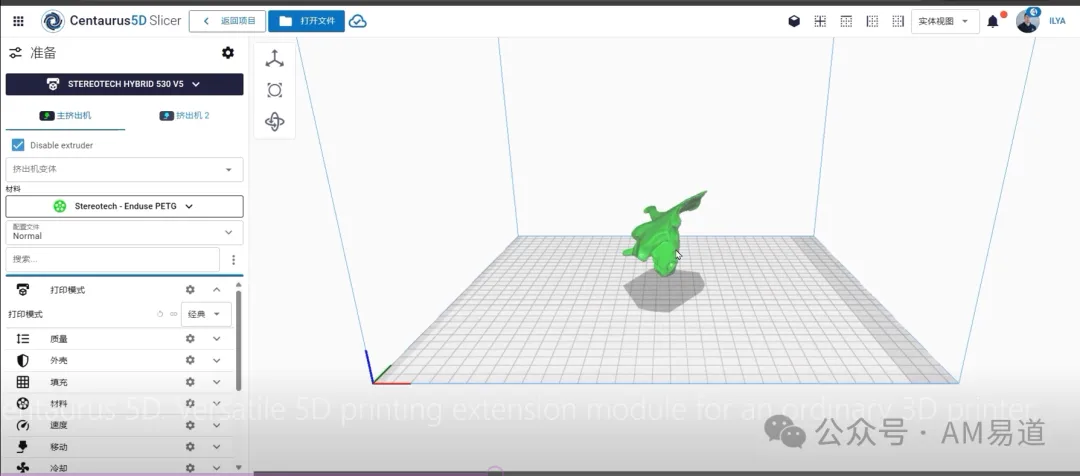Expand the 填充 section chevron

(216, 382)
